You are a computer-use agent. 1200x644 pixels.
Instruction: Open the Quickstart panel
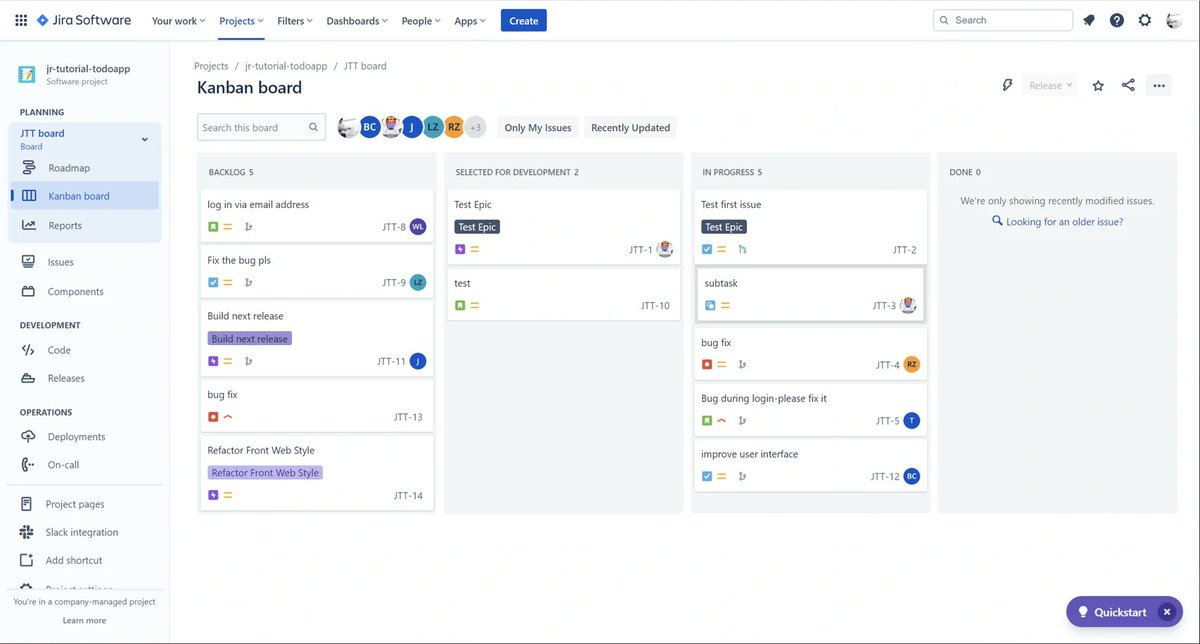1112,612
